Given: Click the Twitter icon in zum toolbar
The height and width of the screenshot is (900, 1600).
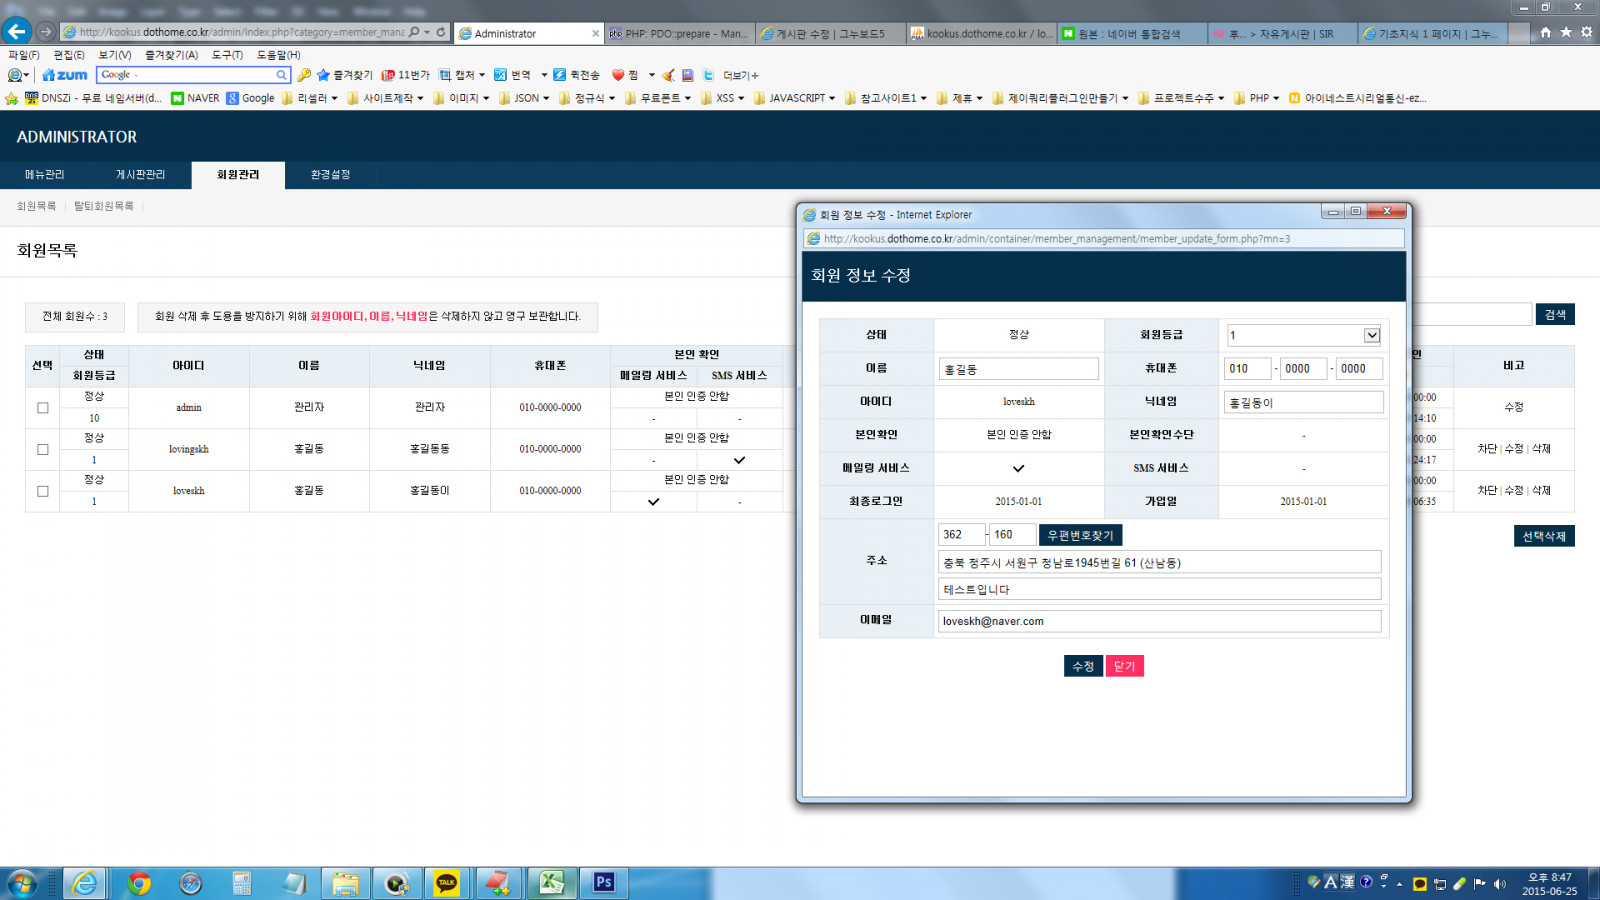Looking at the screenshot, I should 708,75.
